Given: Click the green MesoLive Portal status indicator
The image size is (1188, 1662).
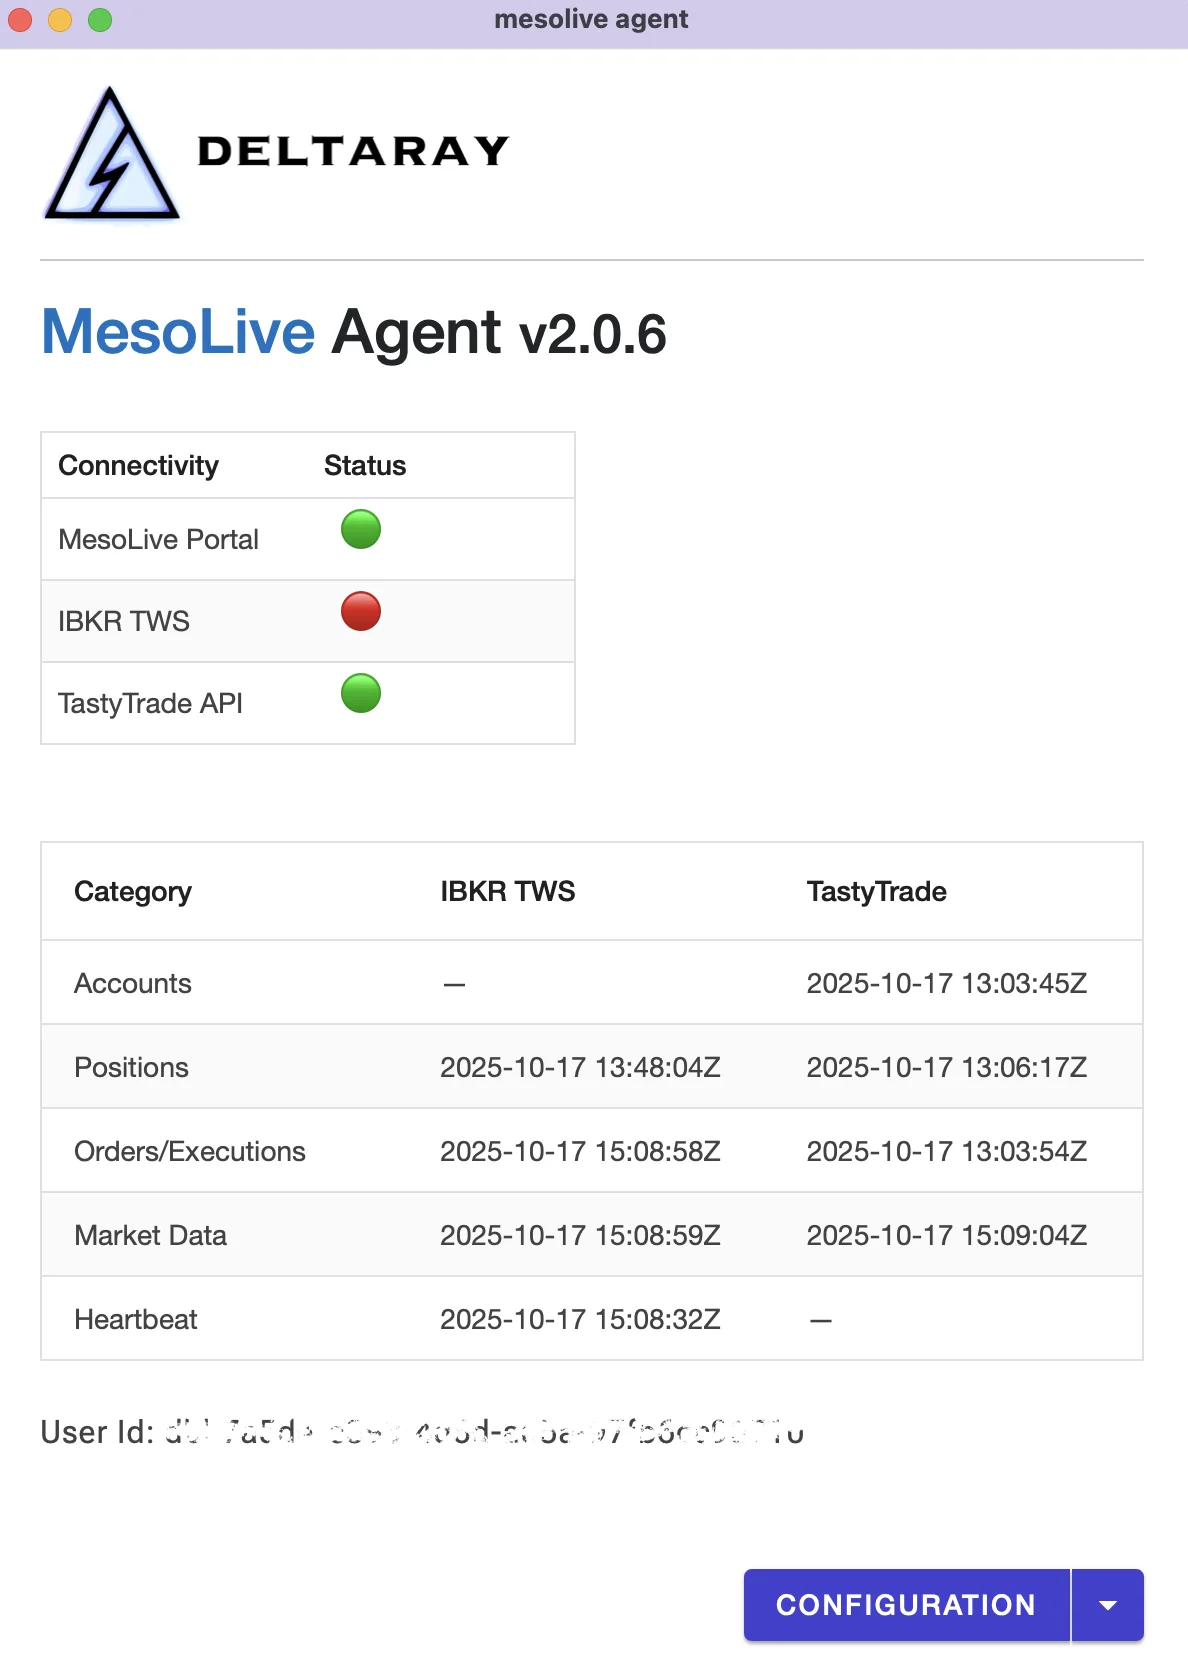Looking at the screenshot, I should [x=361, y=530].
